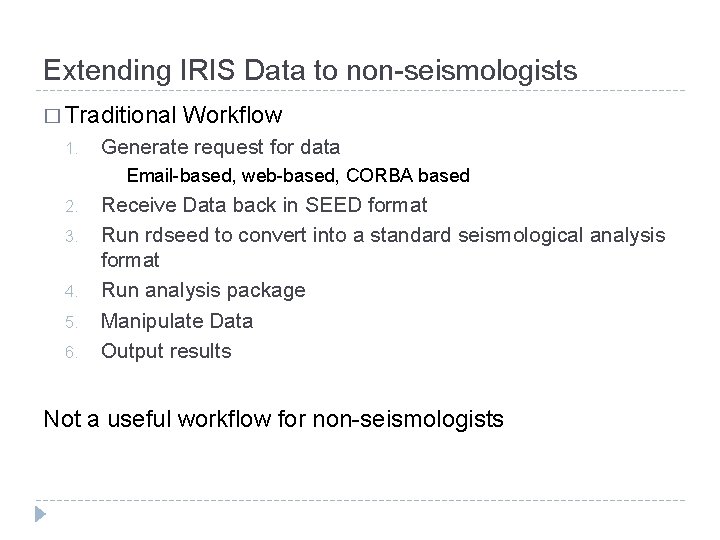Click list number 6
This screenshot has width=720, height=540.
[x=71, y=353]
